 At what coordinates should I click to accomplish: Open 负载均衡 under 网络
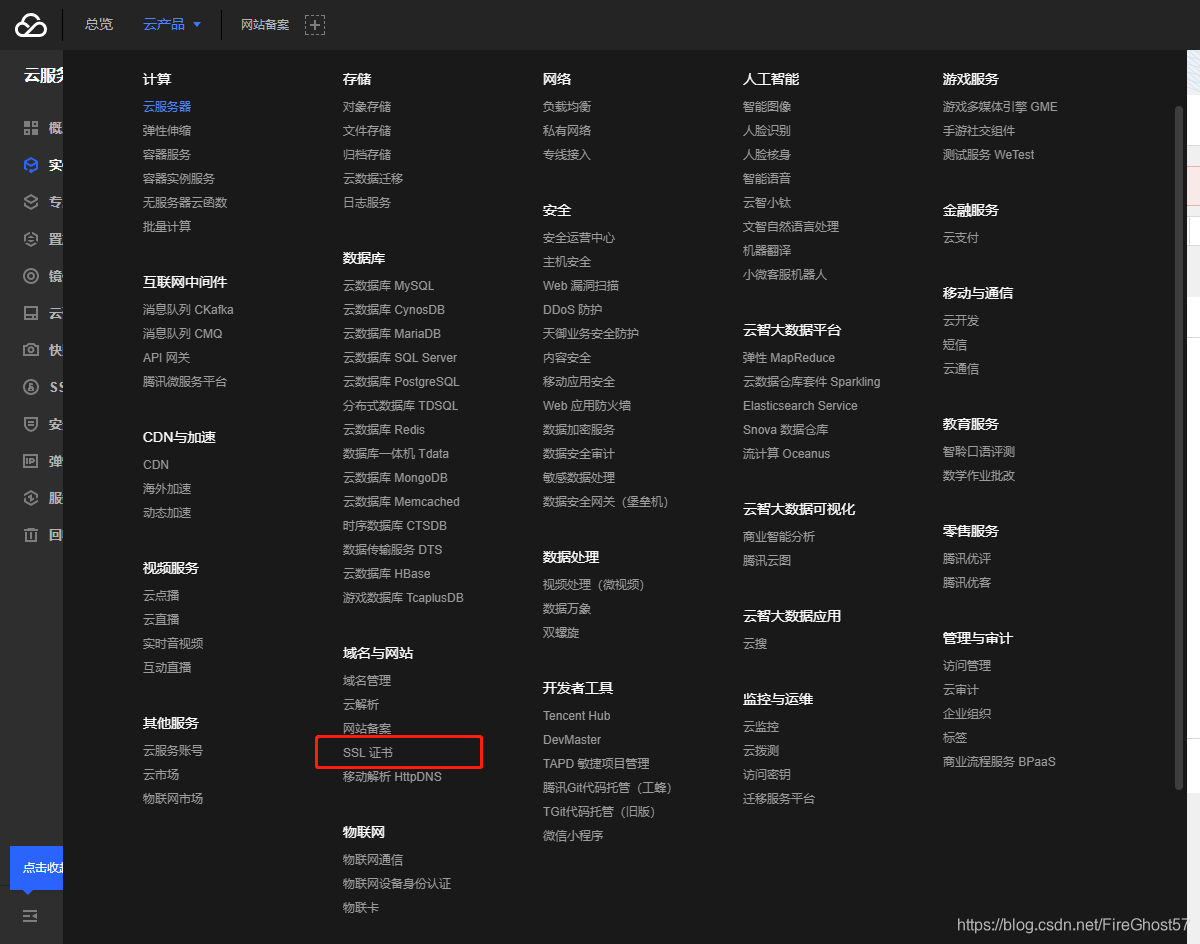pos(567,106)
